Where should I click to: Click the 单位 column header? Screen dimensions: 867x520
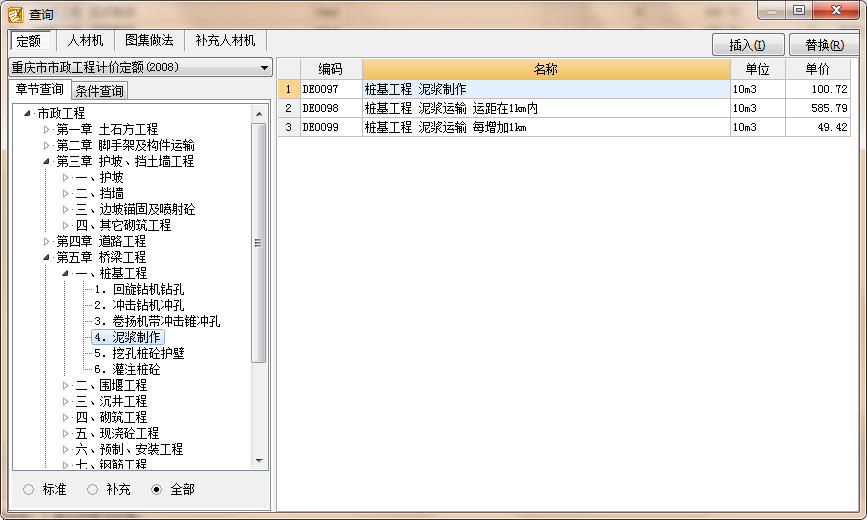(758, 69)
